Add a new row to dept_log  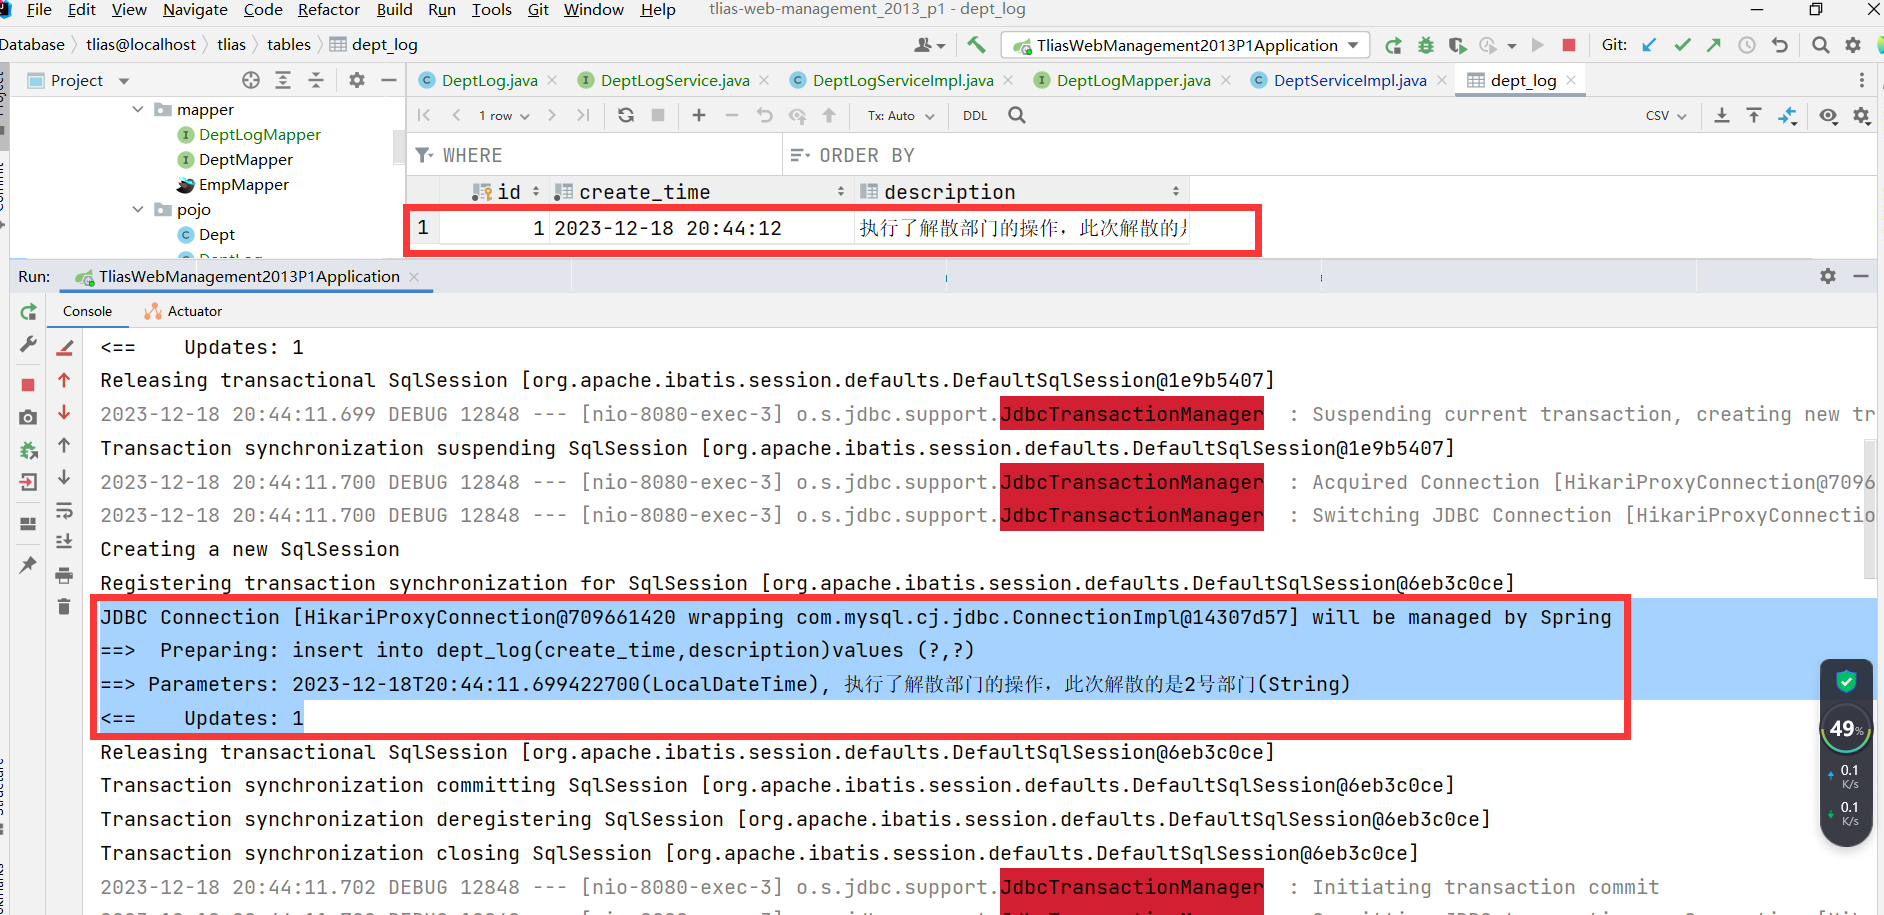click(699, 115)
